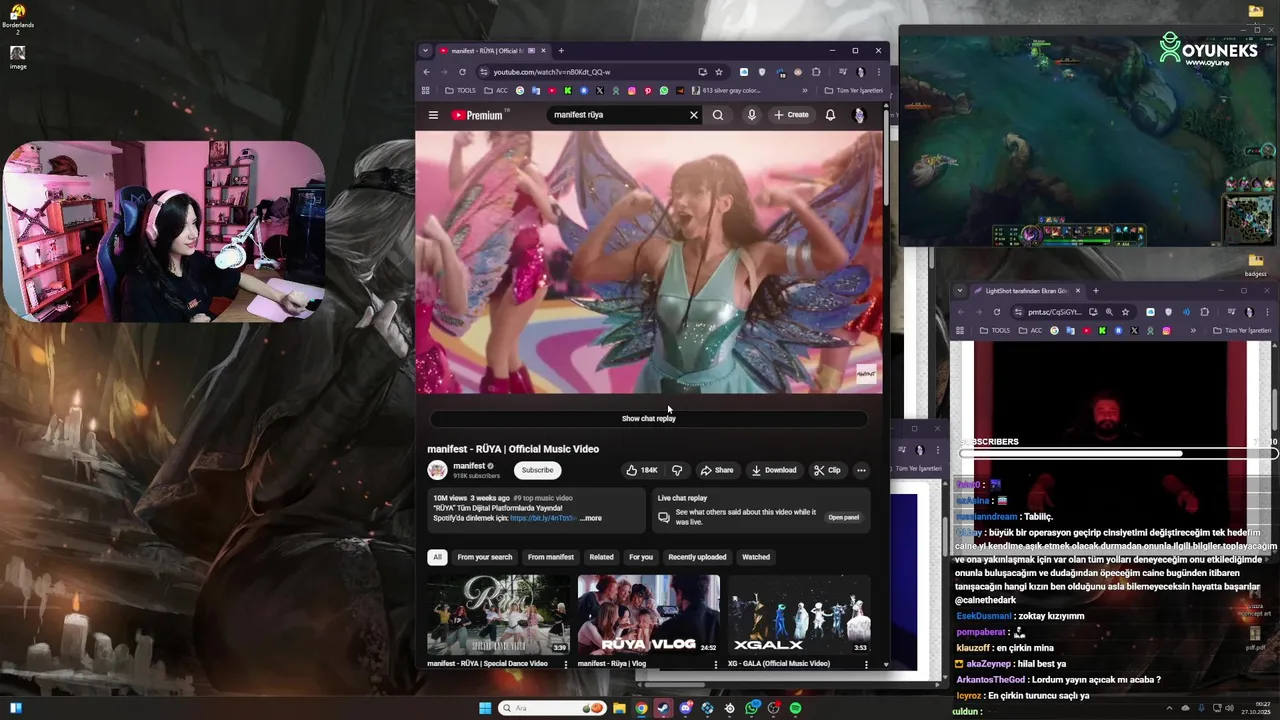Switch to the LightShot tab
This screenshot has height=720, width=1280.
pos(1028,291)
